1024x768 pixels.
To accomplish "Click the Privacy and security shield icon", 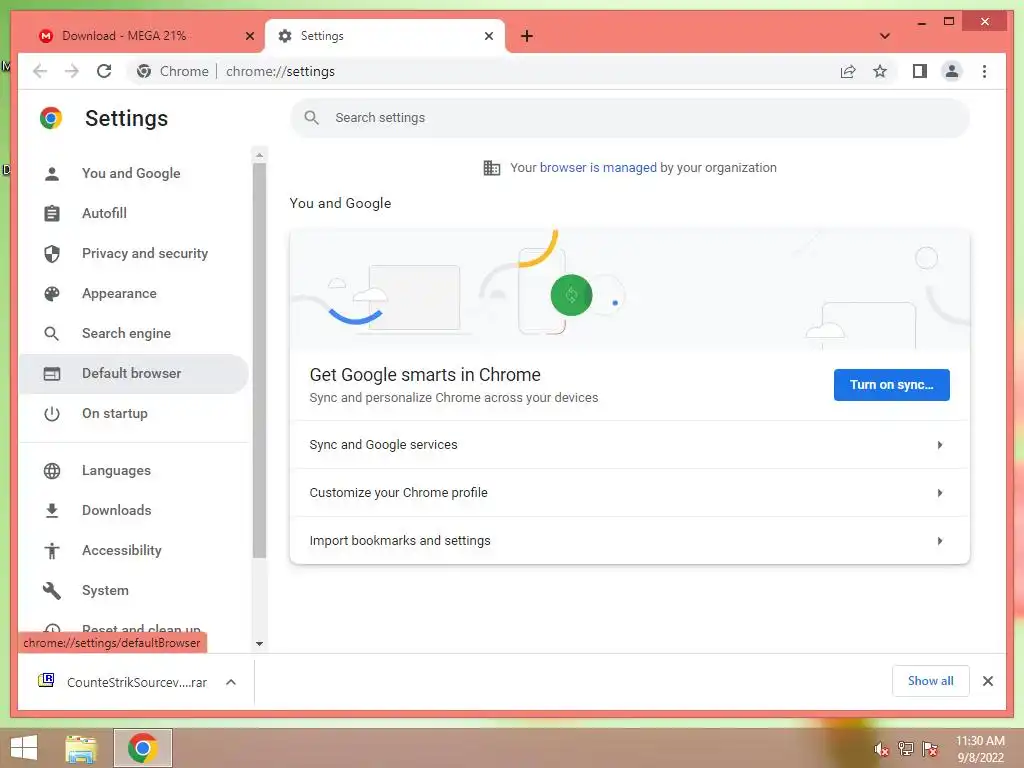I will (x=52, y=253).
